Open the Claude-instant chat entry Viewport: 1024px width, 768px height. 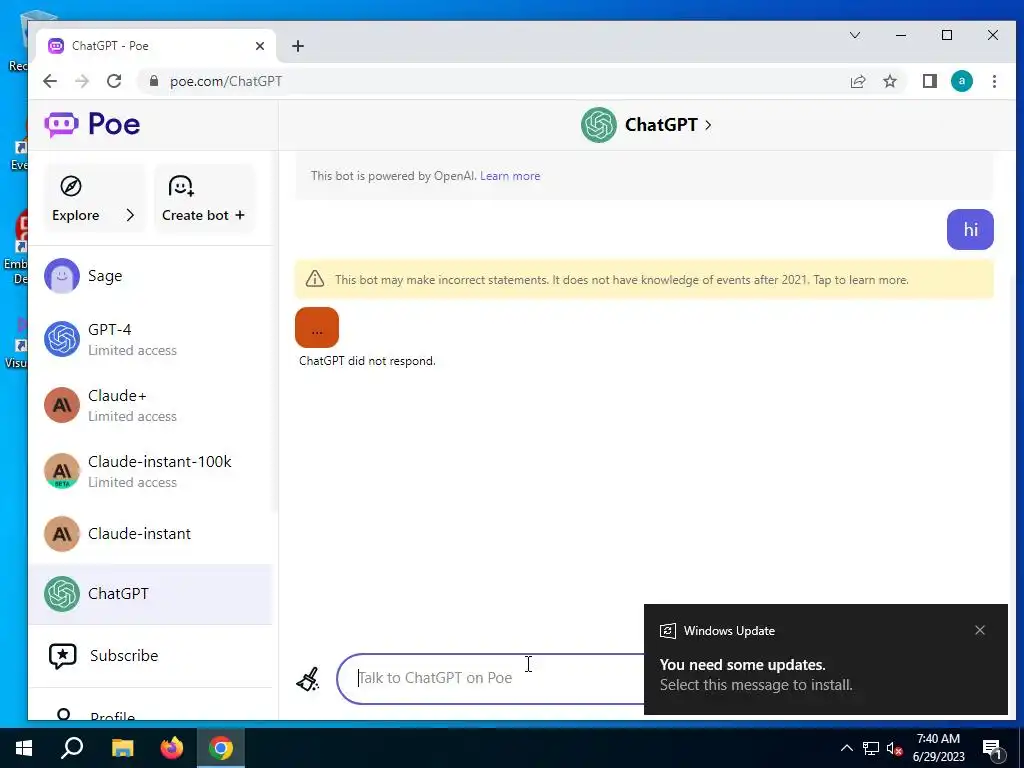point(150,534)
